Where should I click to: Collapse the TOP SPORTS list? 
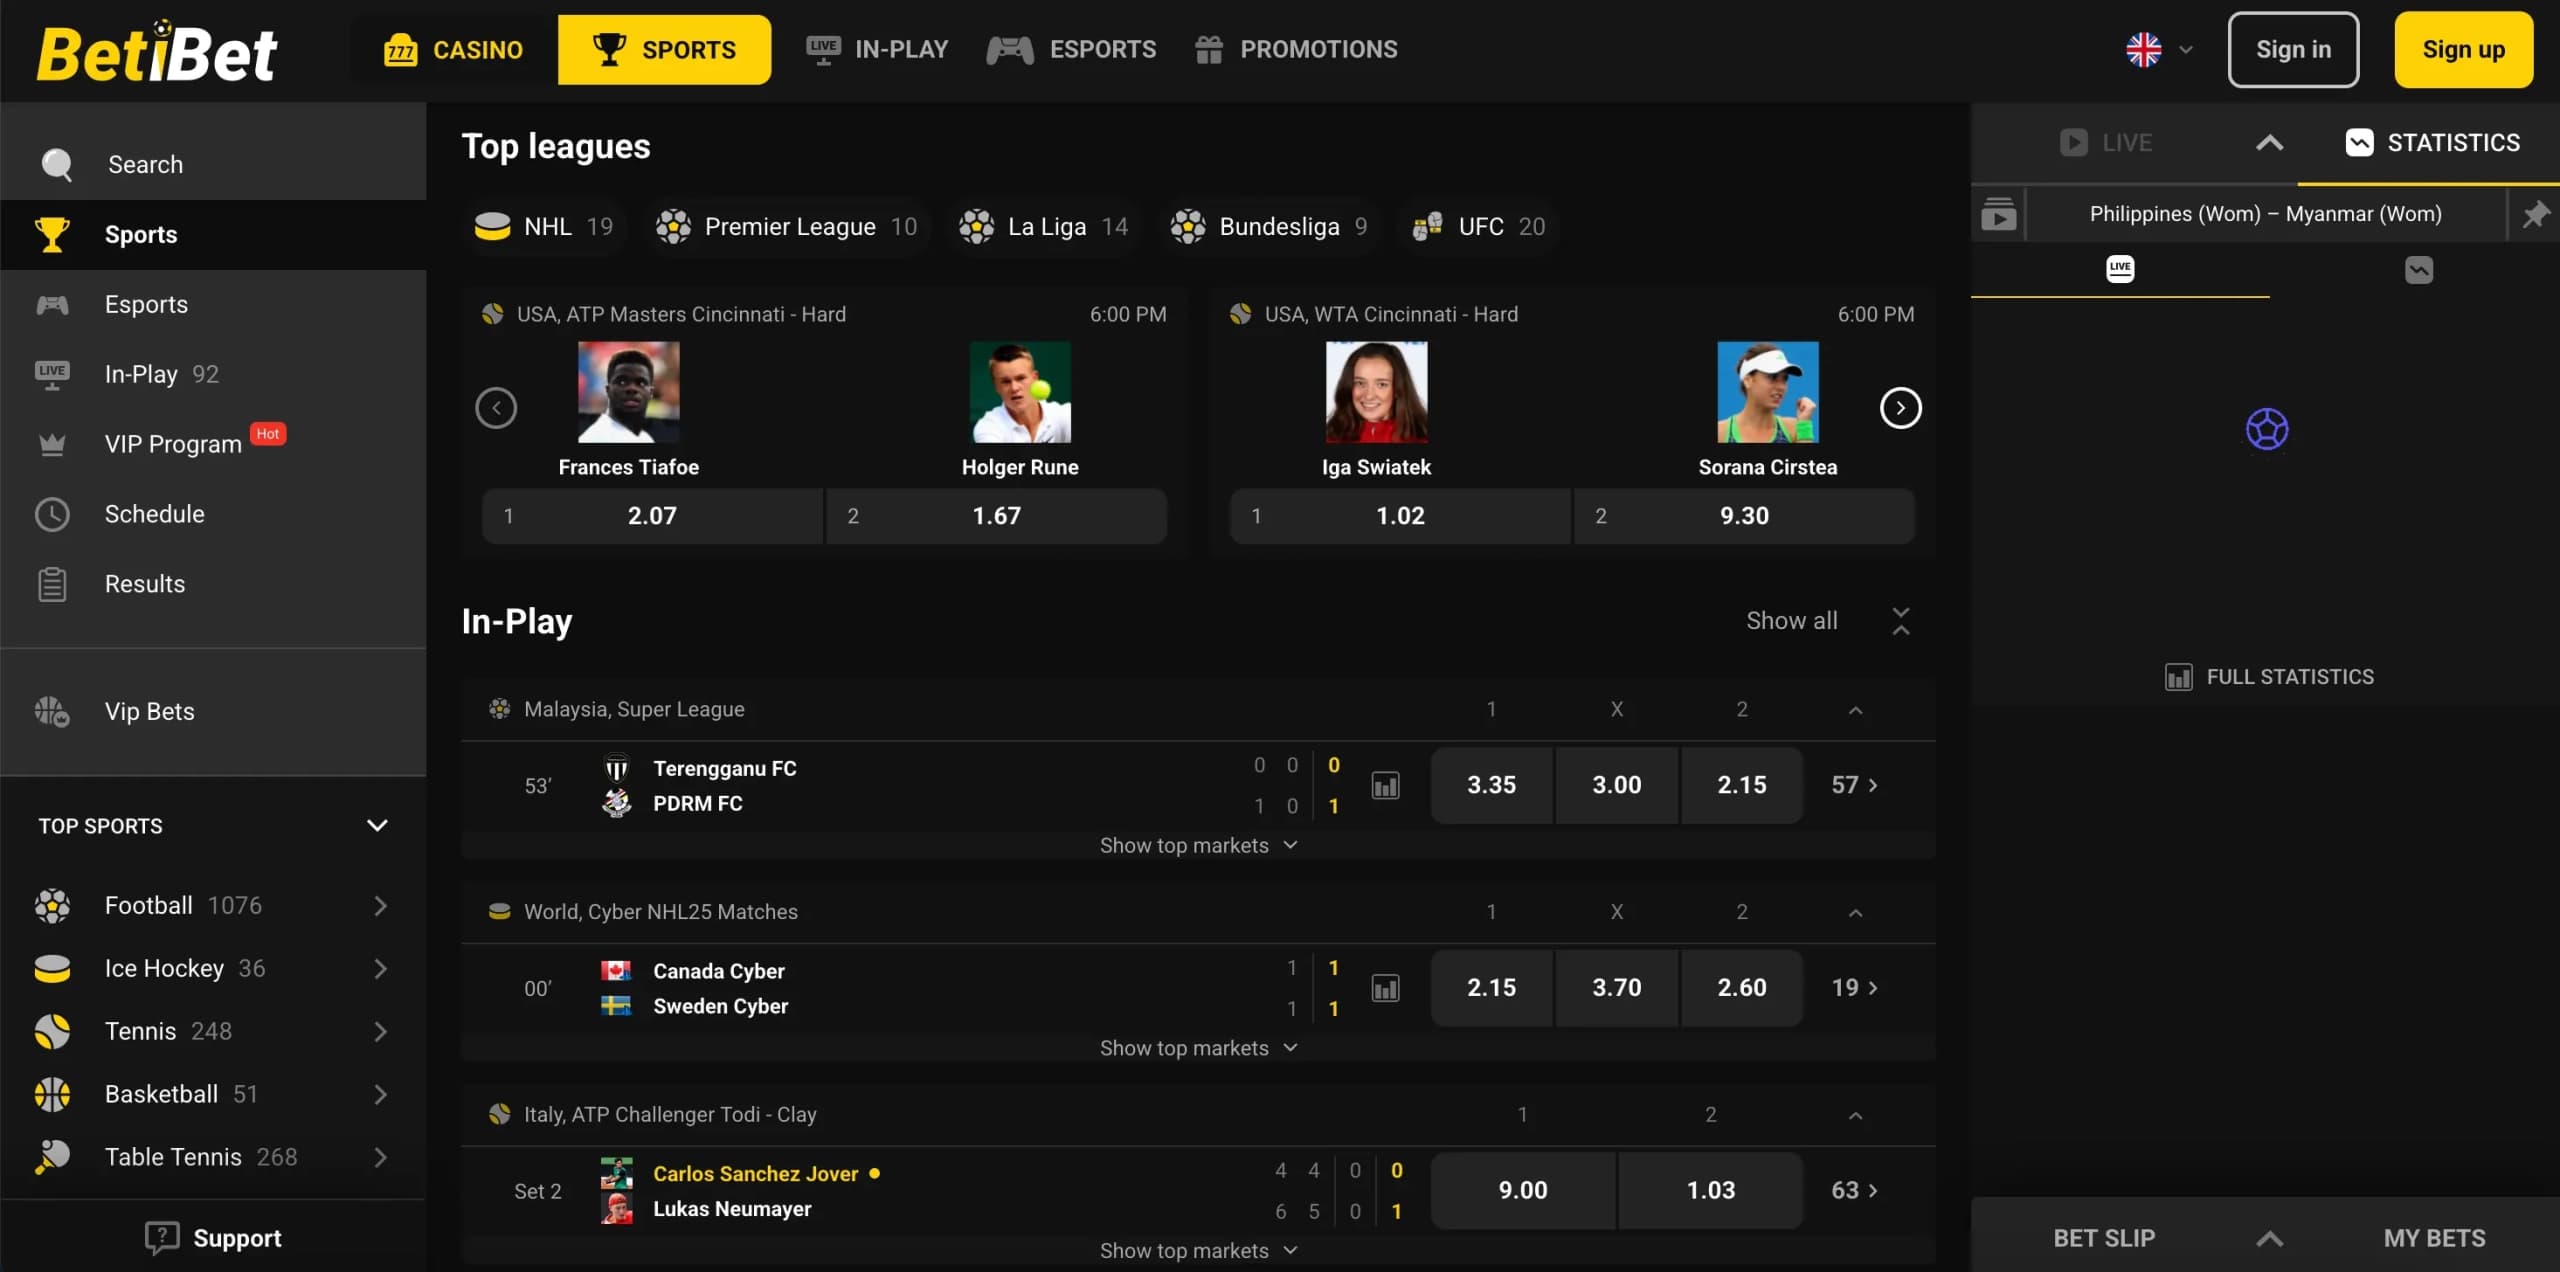coord(376,825)
